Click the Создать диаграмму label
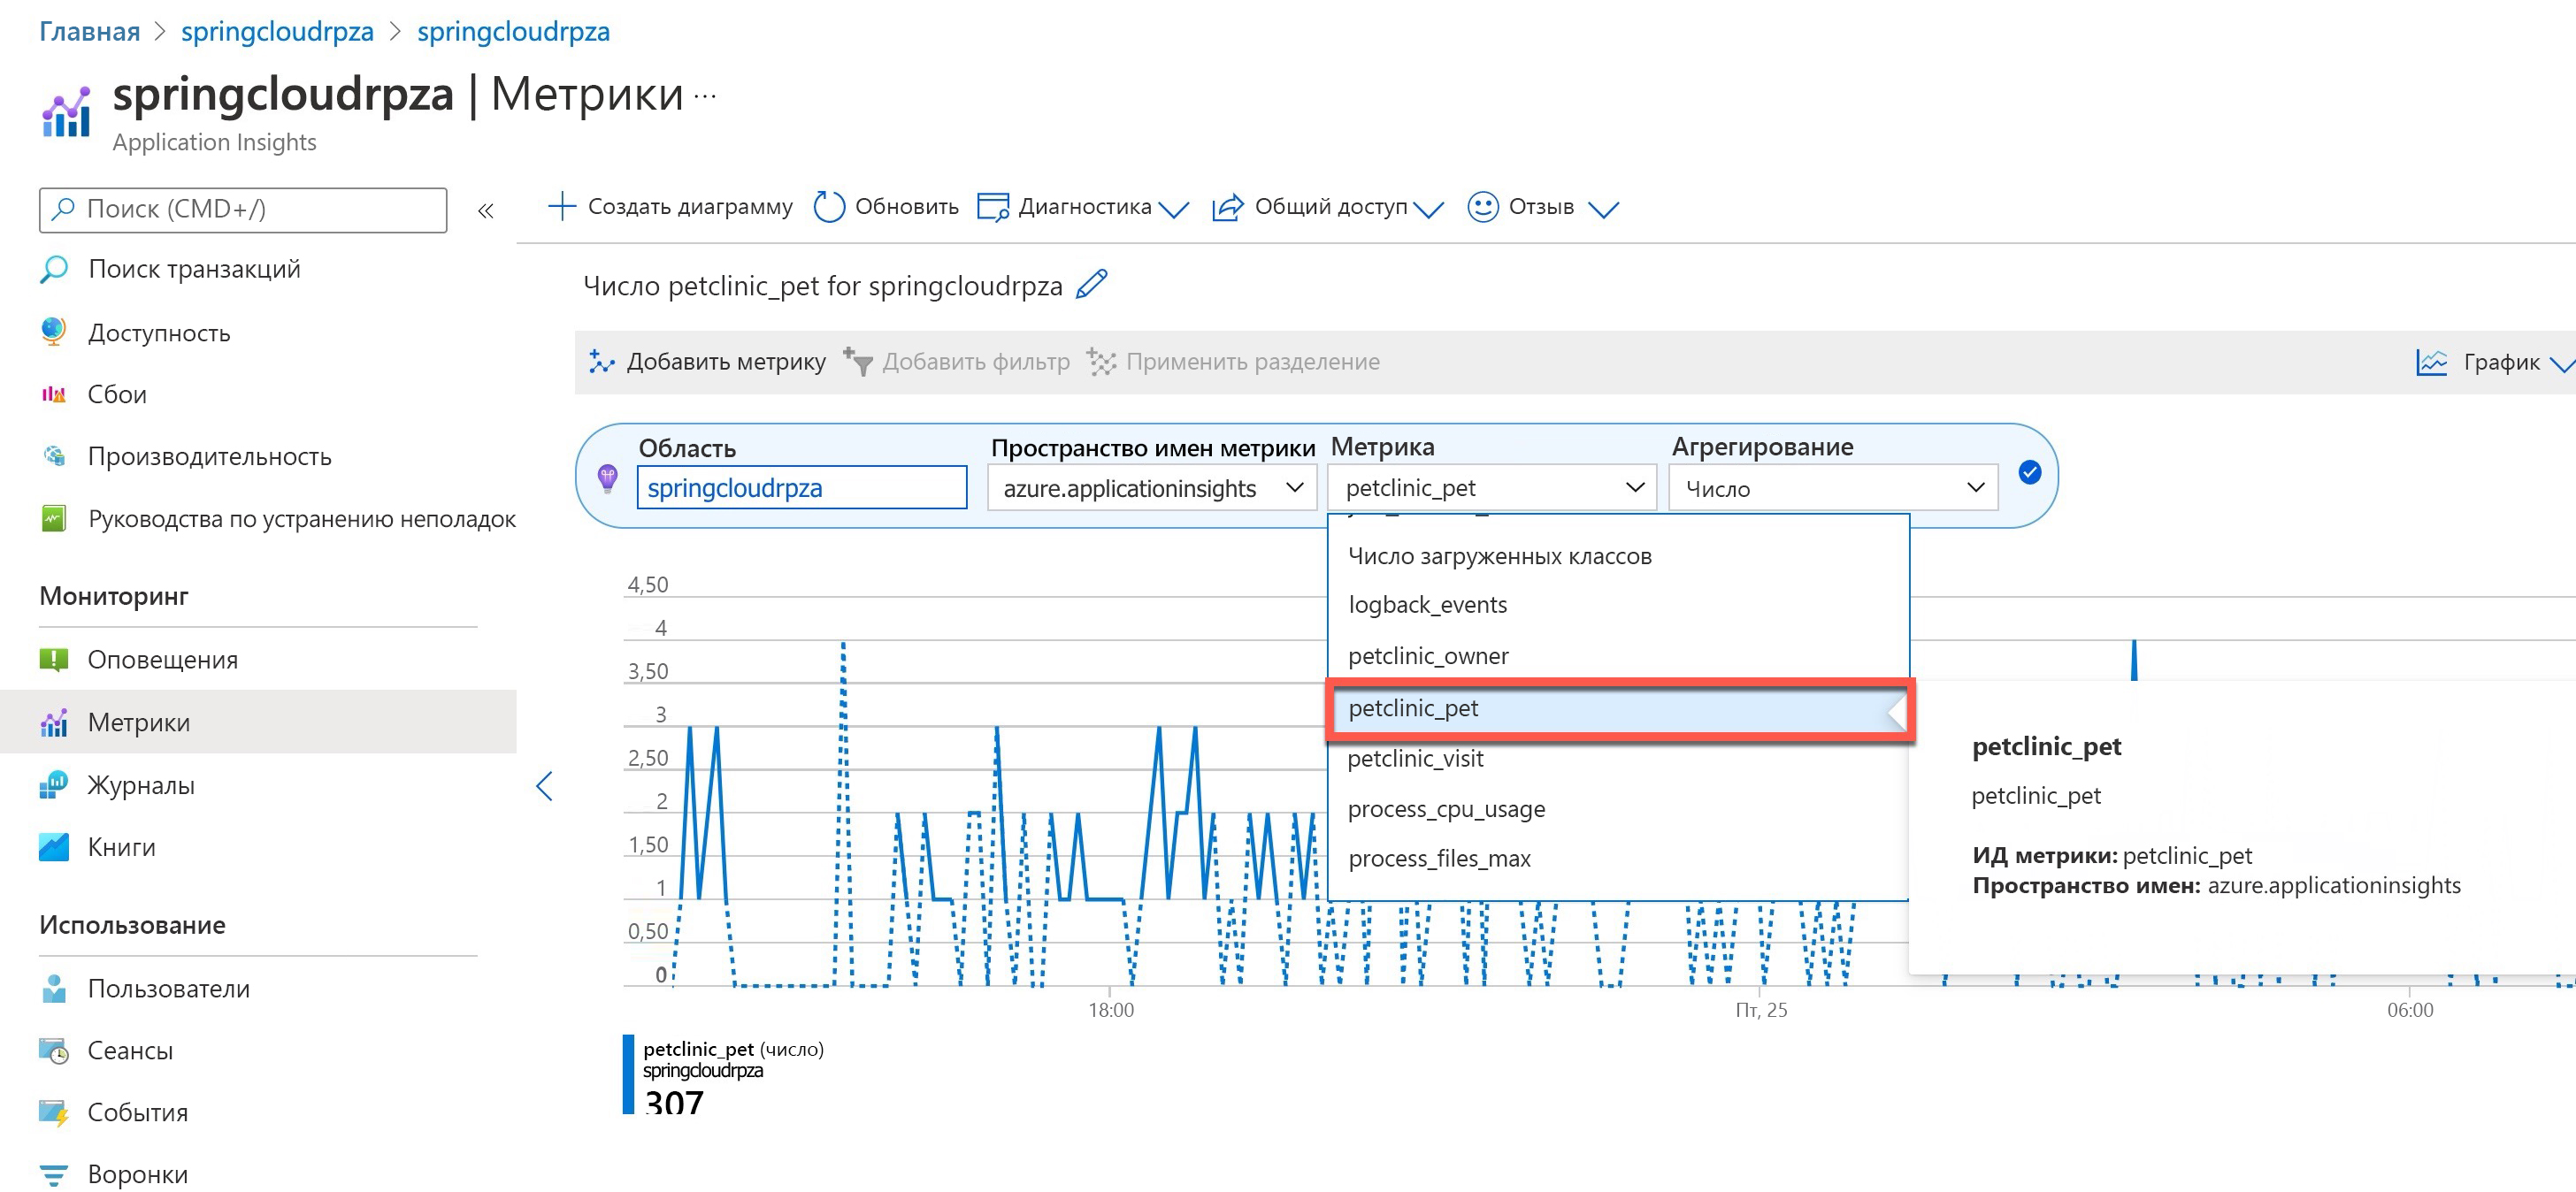 (x=690, y=206)
